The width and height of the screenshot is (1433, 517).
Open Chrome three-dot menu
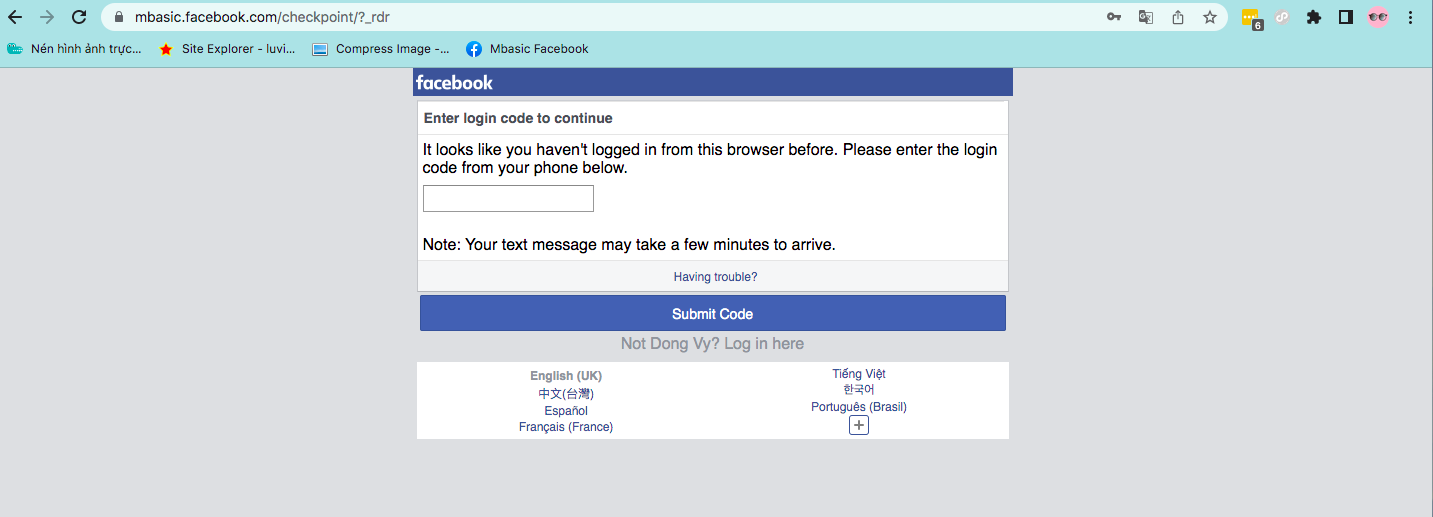(1410, 17)
